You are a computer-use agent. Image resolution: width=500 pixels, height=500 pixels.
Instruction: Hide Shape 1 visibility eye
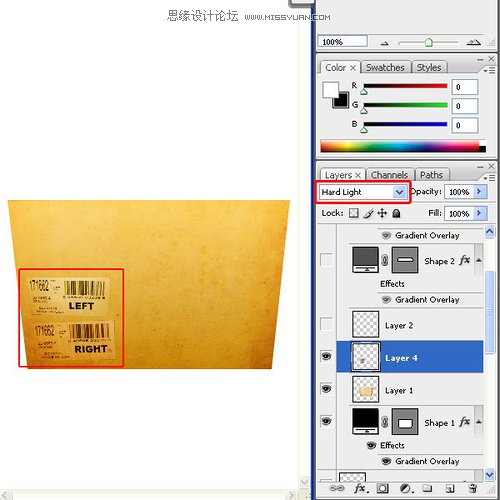[326, 421]
